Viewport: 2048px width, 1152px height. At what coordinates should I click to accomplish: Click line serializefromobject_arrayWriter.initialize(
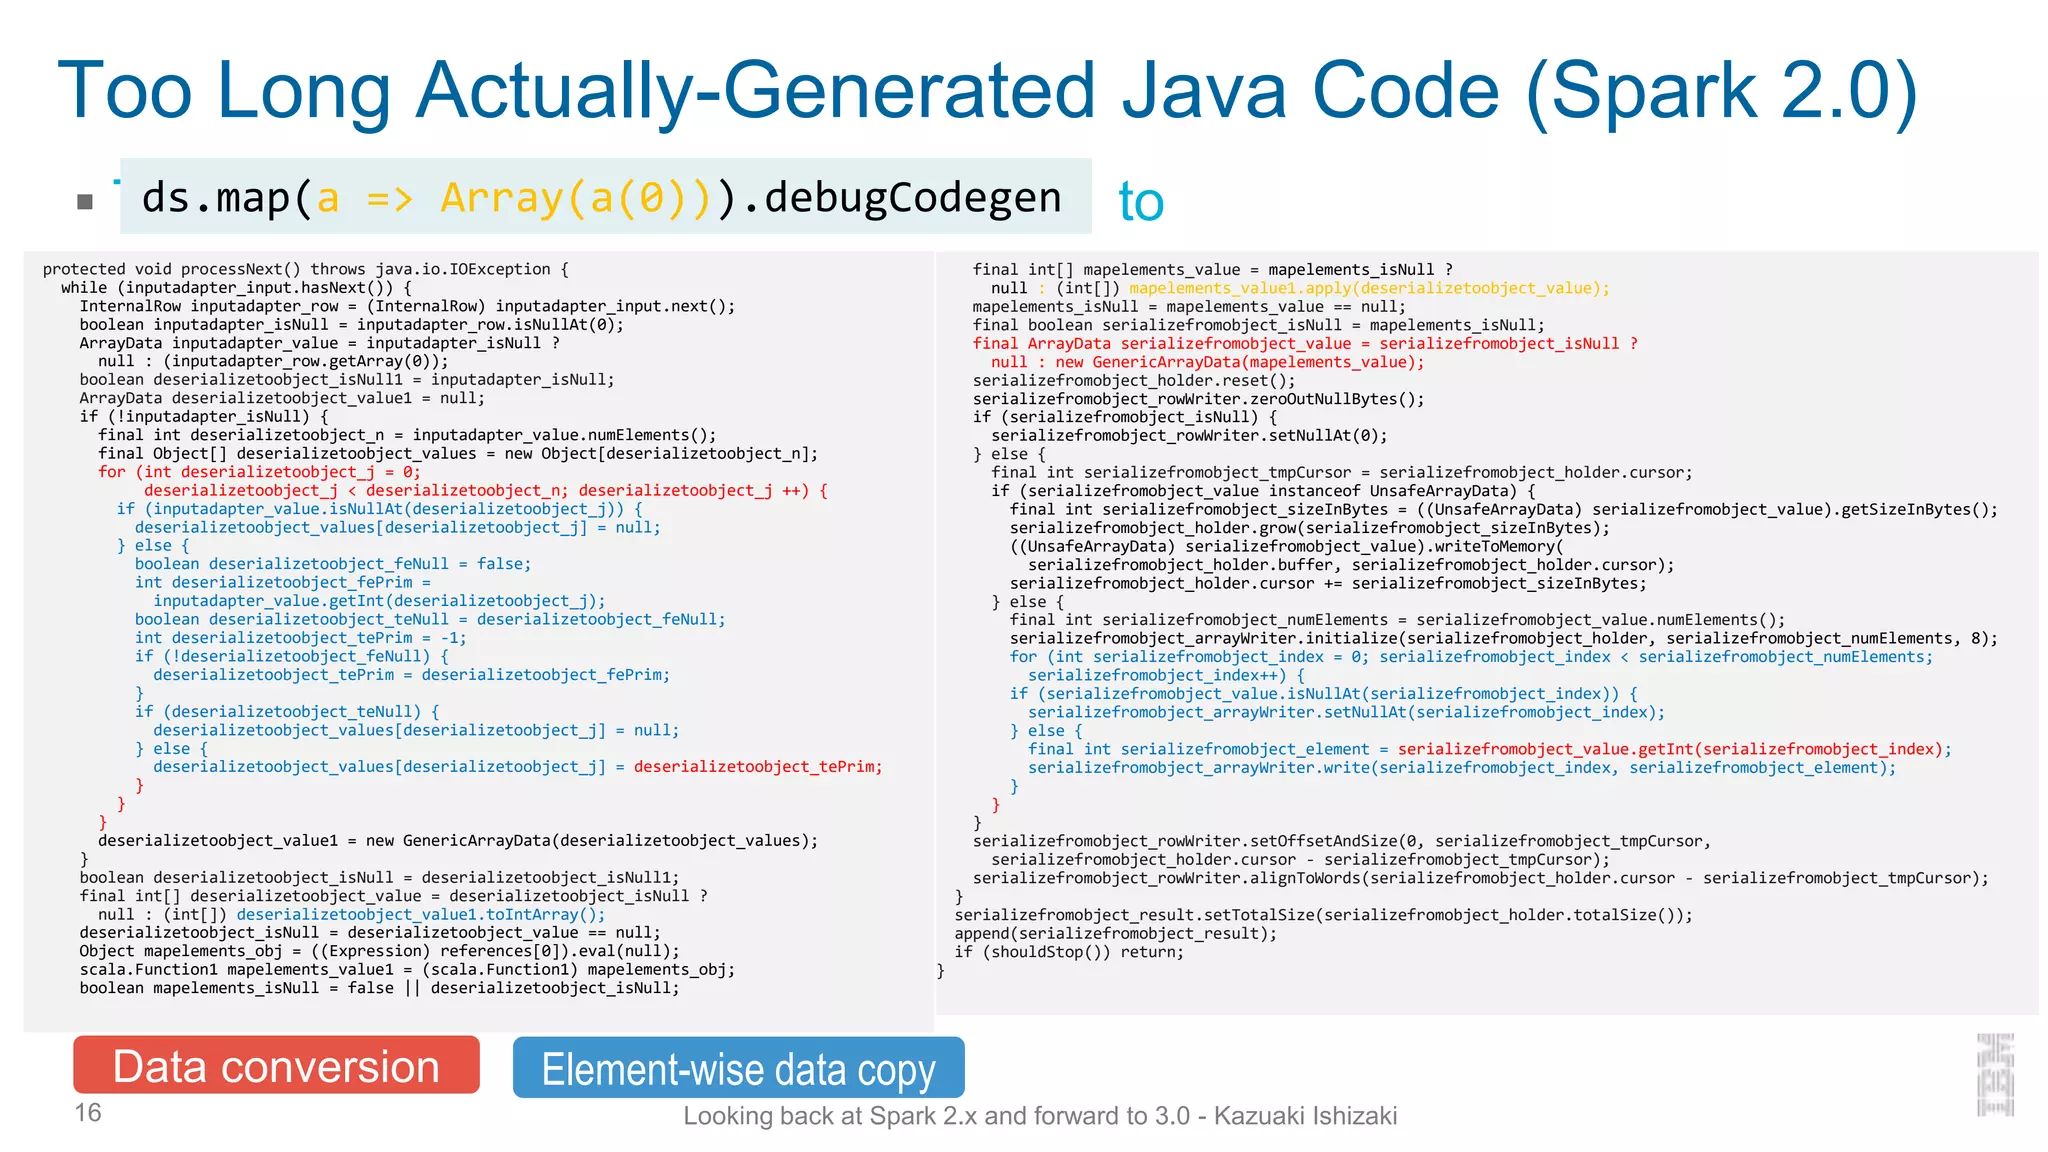[1504, 638]
